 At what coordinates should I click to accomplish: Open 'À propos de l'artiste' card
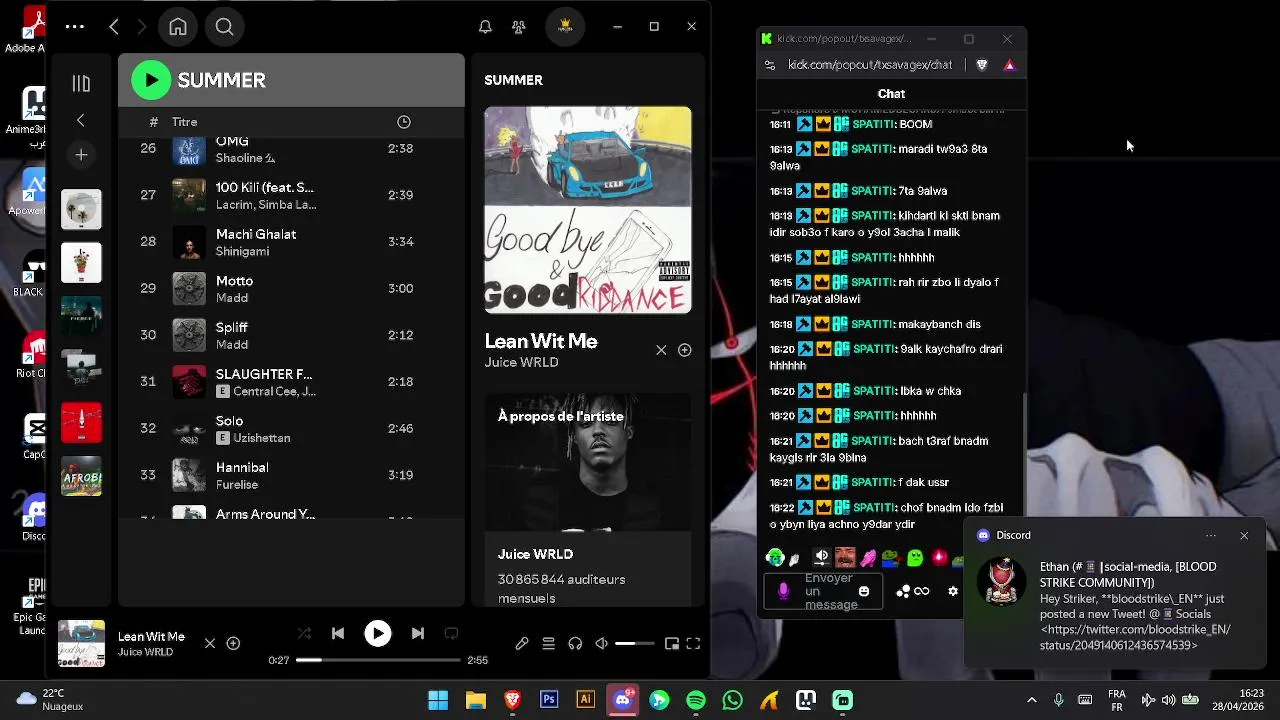[x=588, y=499]
